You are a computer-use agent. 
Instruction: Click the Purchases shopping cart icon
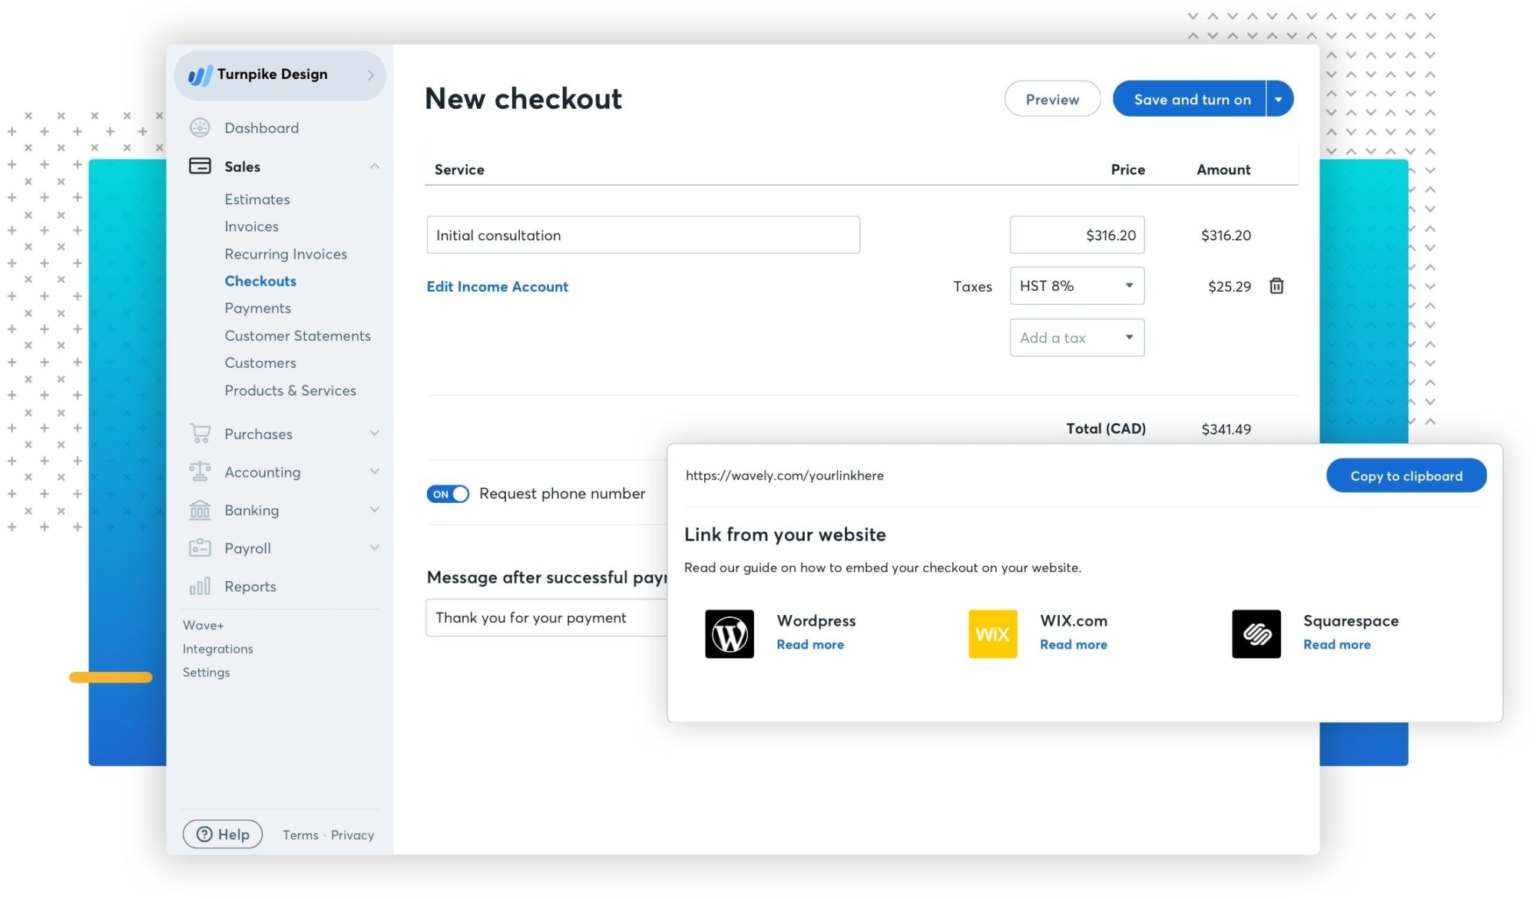[199, 433]
